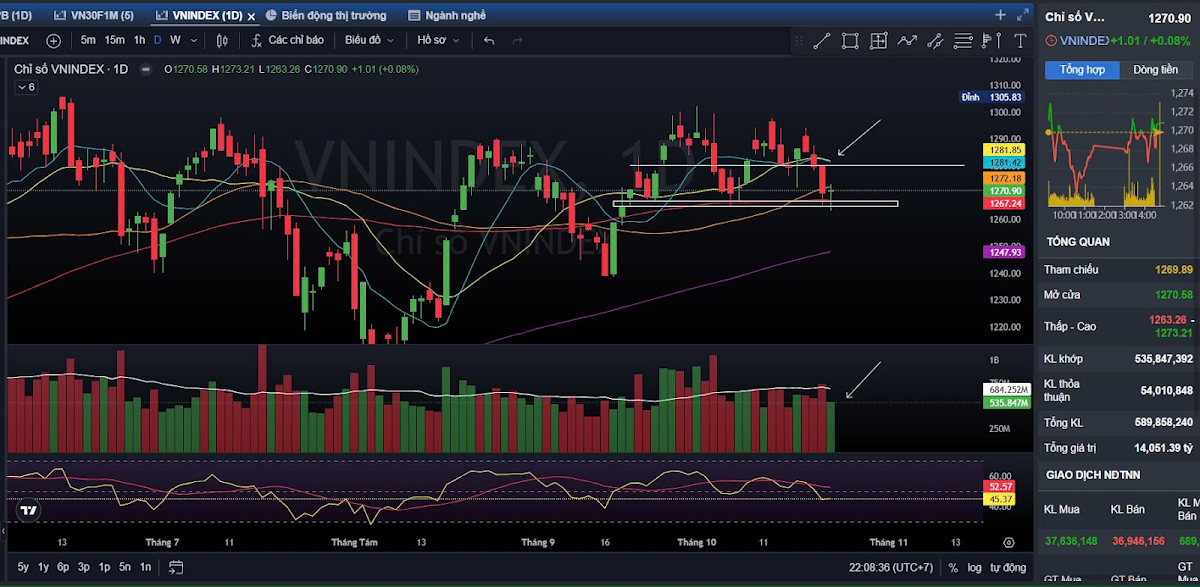Set date range to 1p
The width and height of the screenshot is (1200, 587).
104,567
